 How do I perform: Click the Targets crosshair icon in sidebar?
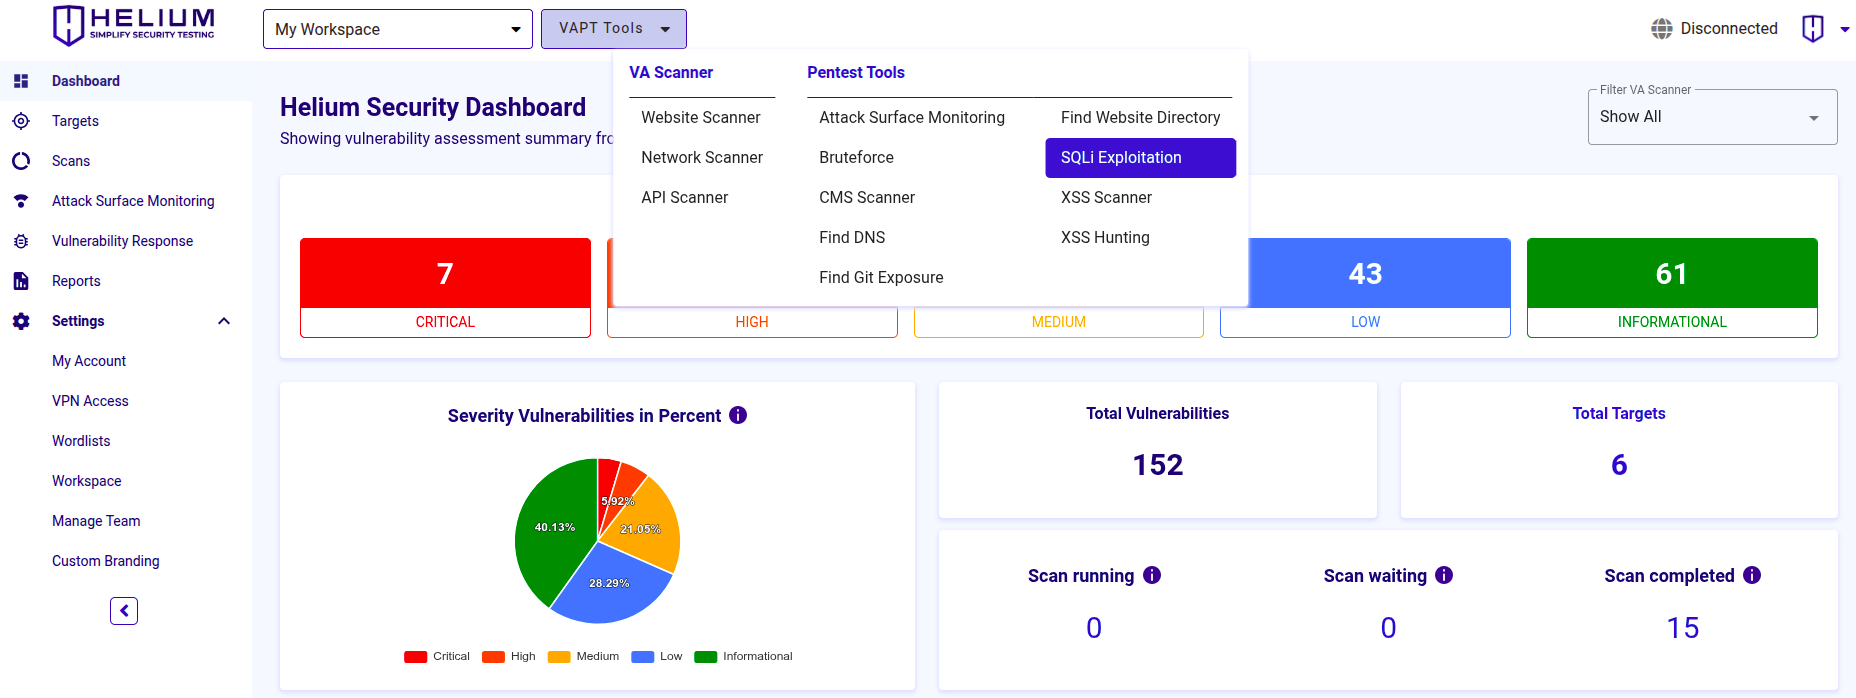pyautogui.click(x=21, y=121)
